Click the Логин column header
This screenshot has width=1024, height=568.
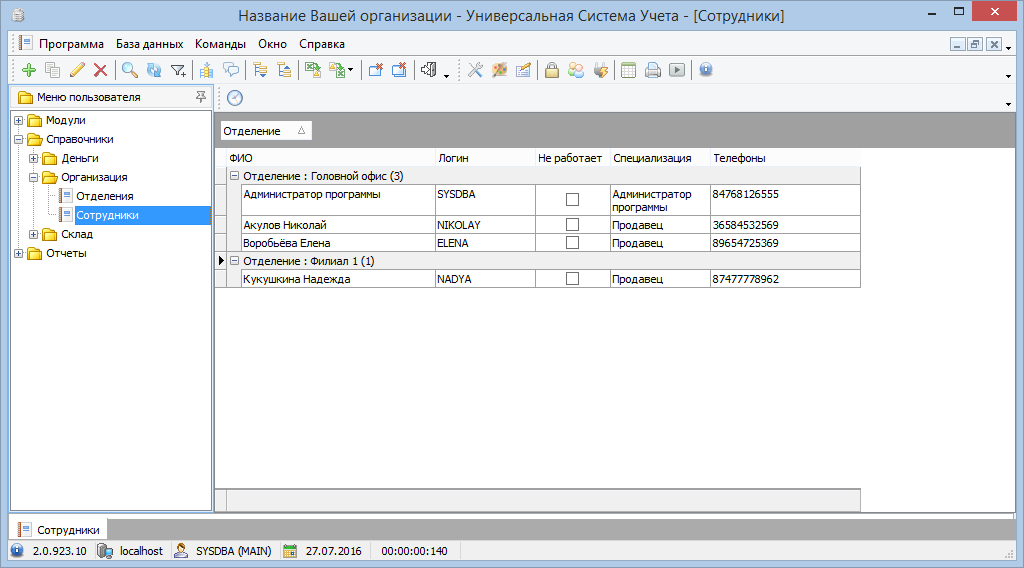pyautogui.click(x=452, y=158)
